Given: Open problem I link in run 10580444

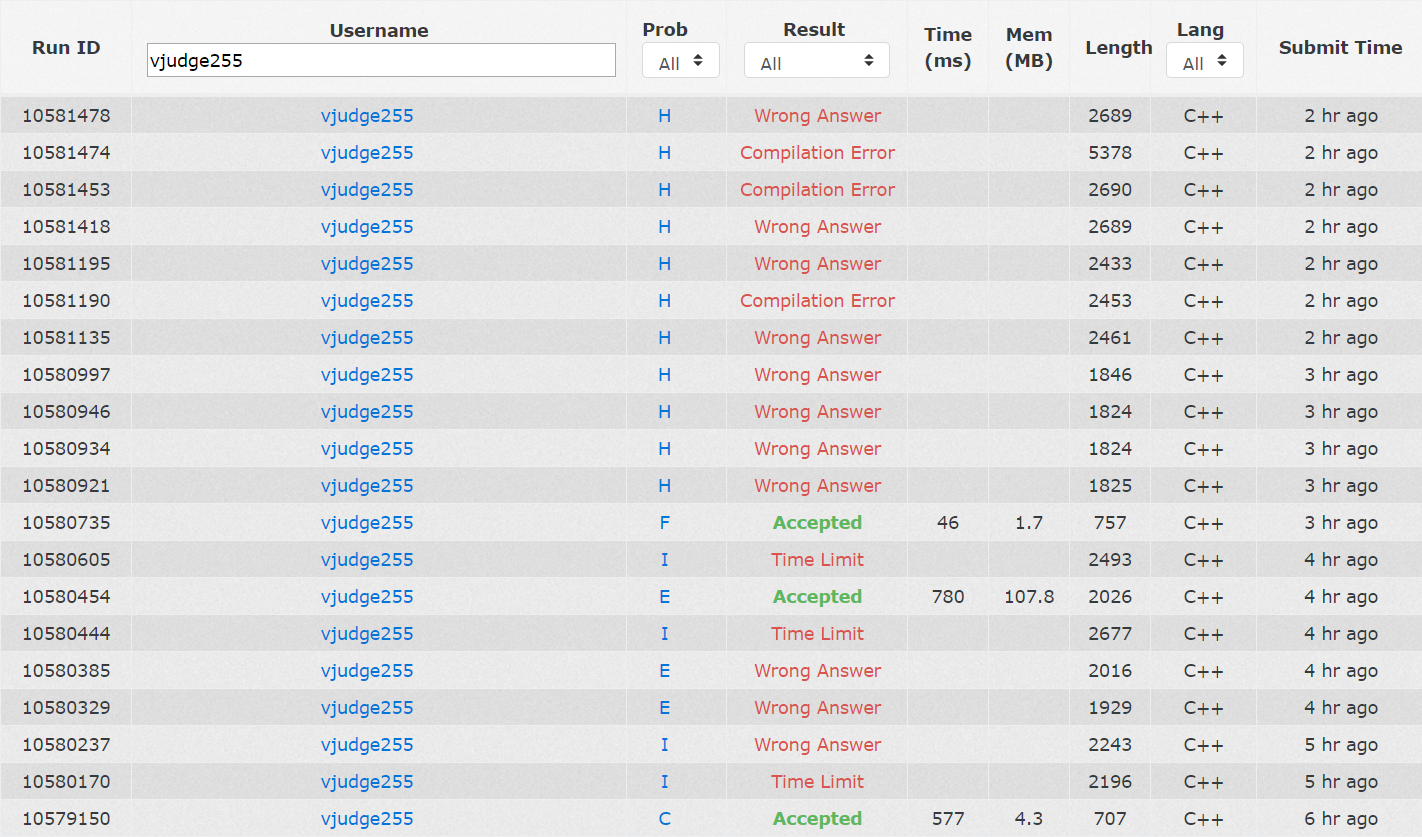Looking at the screenshot, I should (x=664, y=634).
